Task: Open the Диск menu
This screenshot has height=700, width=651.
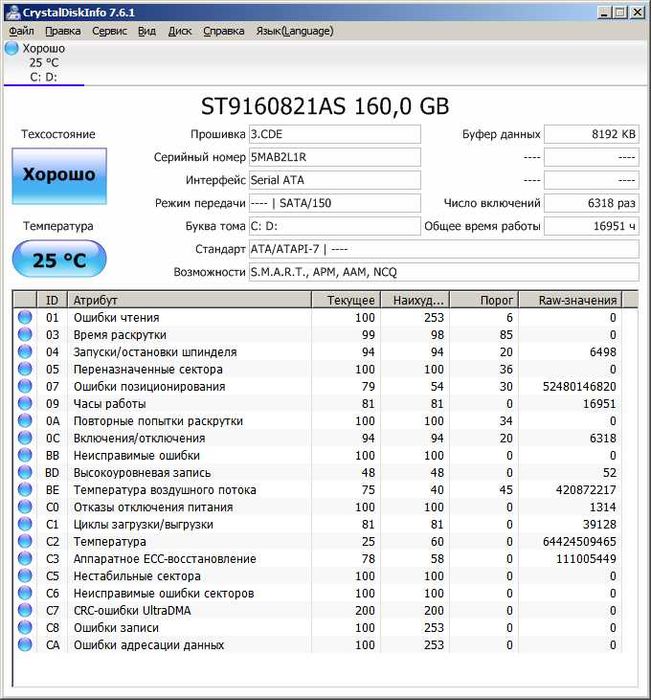Action: (x=179, y=31)
